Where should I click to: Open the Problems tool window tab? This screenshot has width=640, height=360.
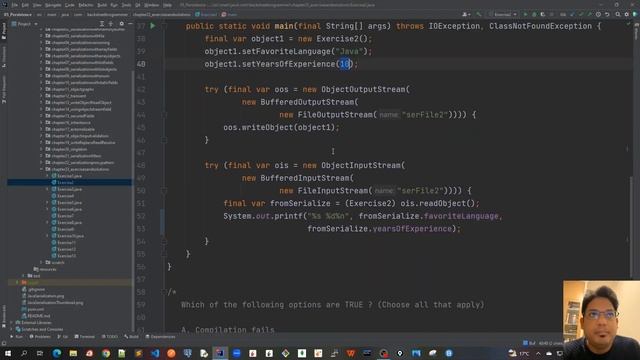(40, 337)
